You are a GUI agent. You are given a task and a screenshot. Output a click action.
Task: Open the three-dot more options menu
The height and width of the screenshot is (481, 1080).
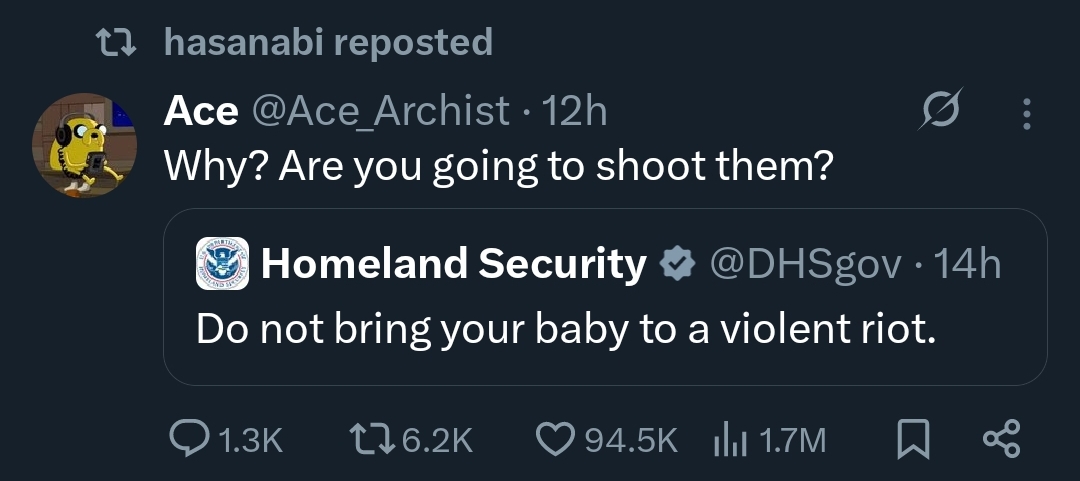1025,111
